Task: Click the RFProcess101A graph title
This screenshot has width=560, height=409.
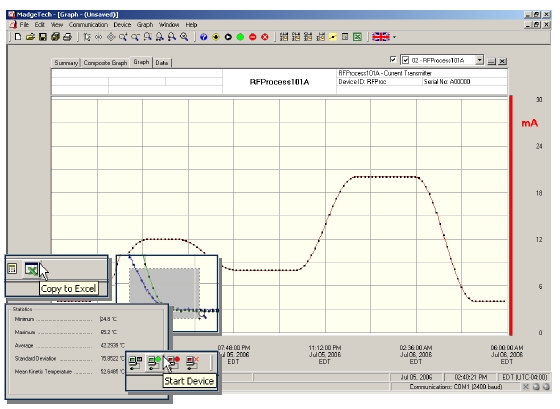Action: [279, 82]
